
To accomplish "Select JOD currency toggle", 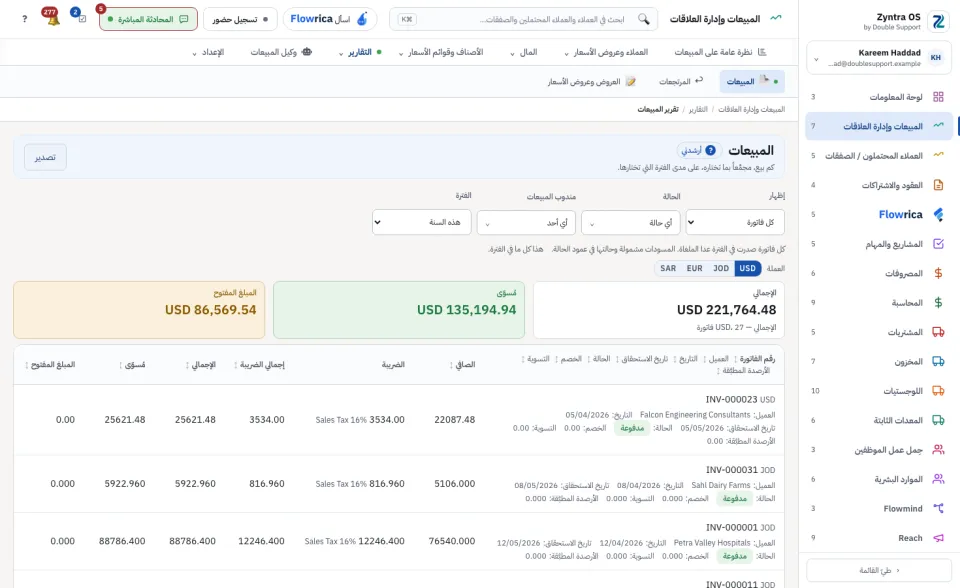I will pos(721,268).
